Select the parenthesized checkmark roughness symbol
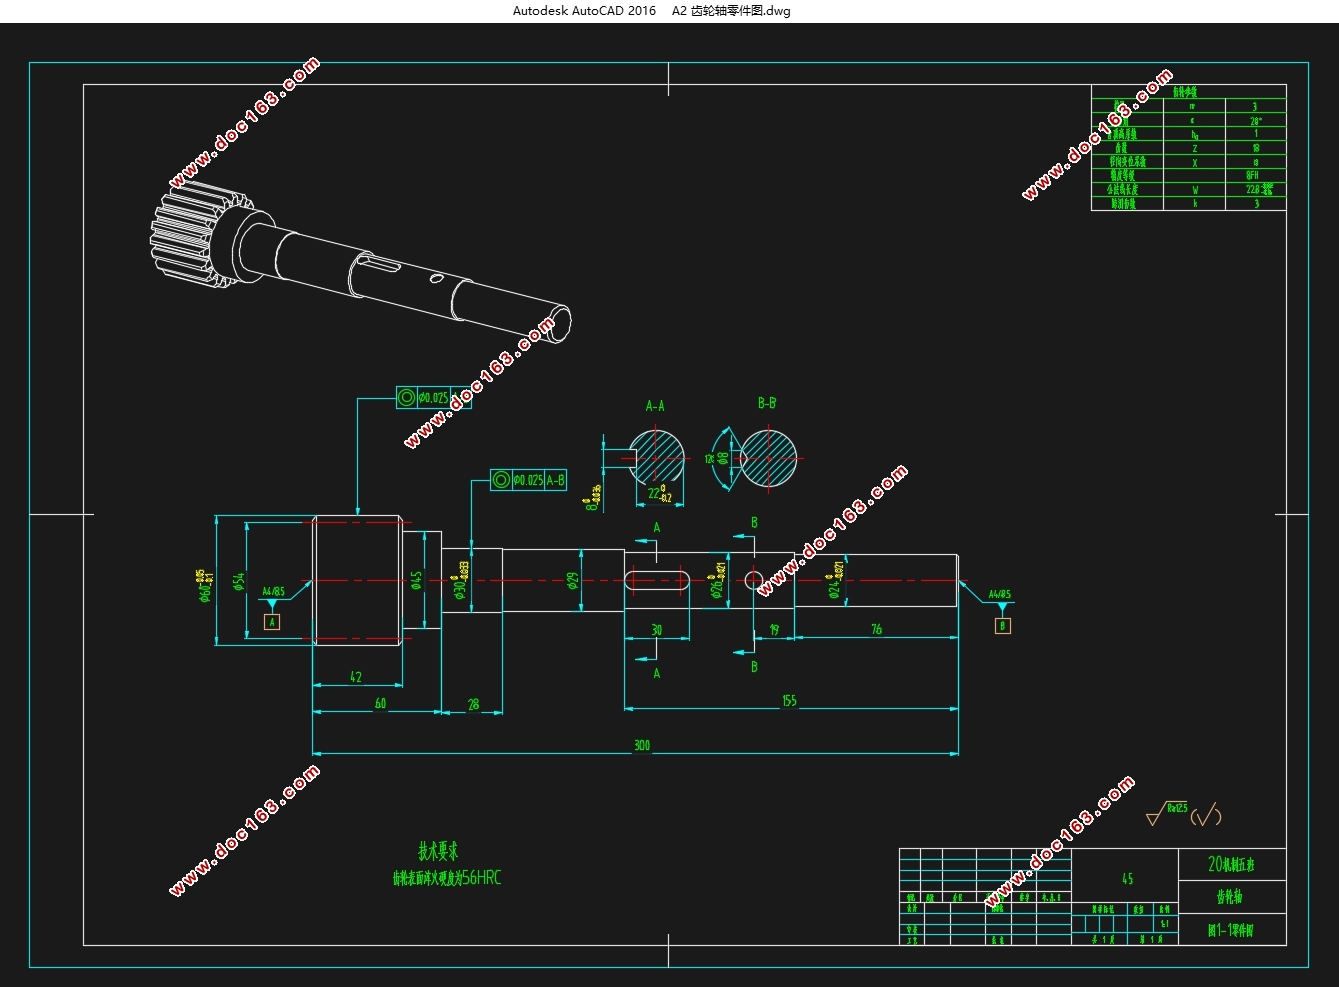The width and height of the screenshot is (1339, 987). [x=1206, y=815]
